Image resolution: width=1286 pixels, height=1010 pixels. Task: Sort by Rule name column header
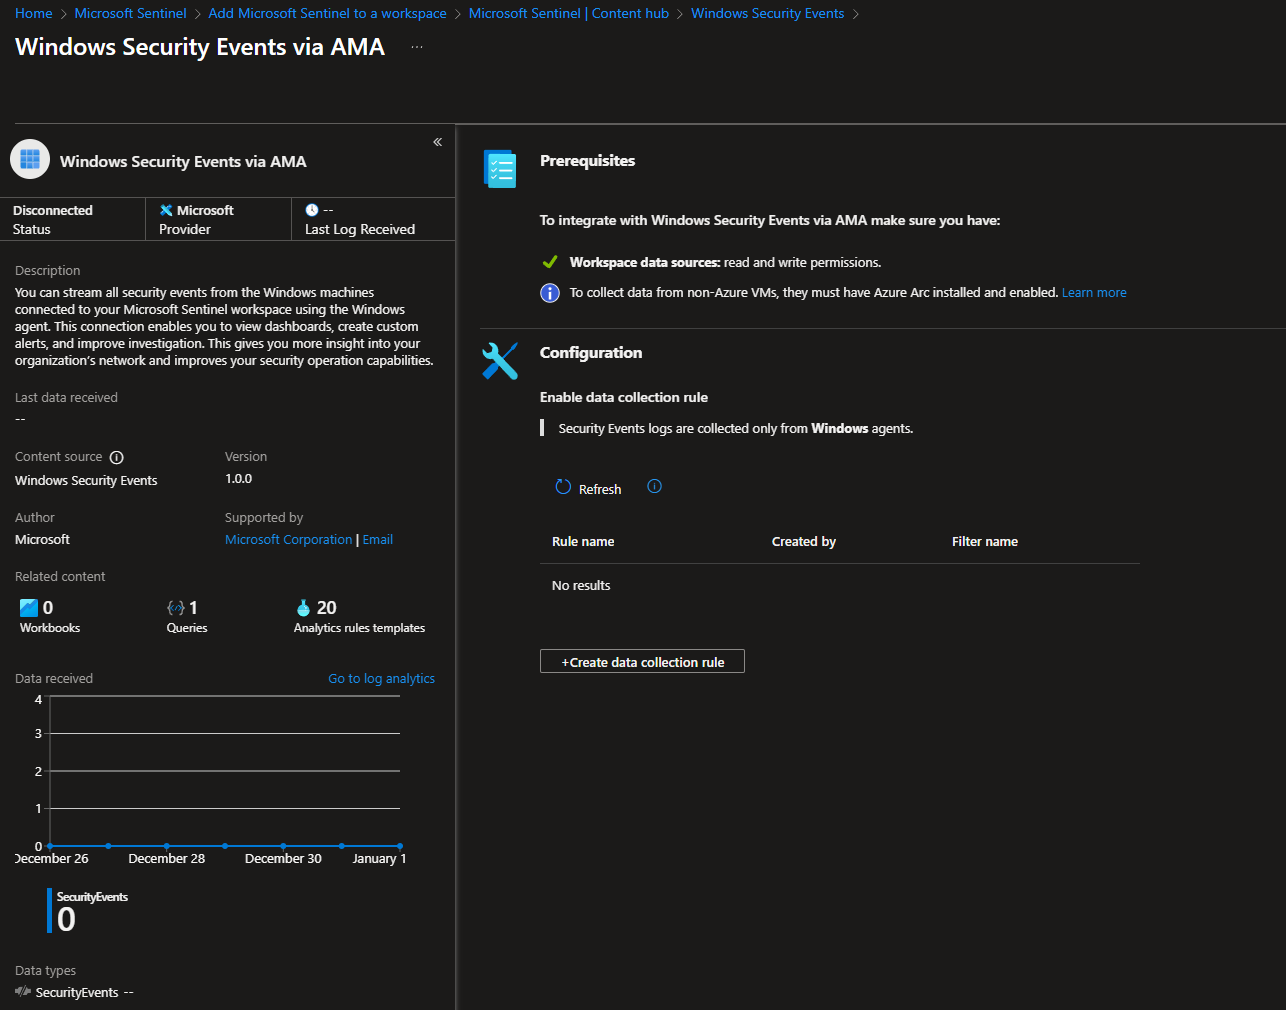pos(583,541)
